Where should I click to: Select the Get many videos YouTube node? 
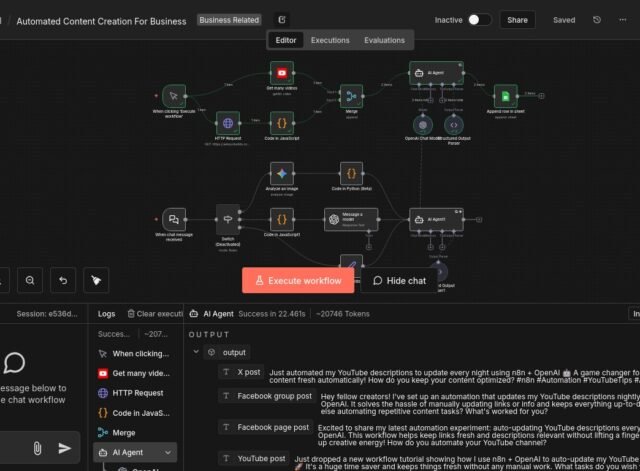(x=282, y=73)
